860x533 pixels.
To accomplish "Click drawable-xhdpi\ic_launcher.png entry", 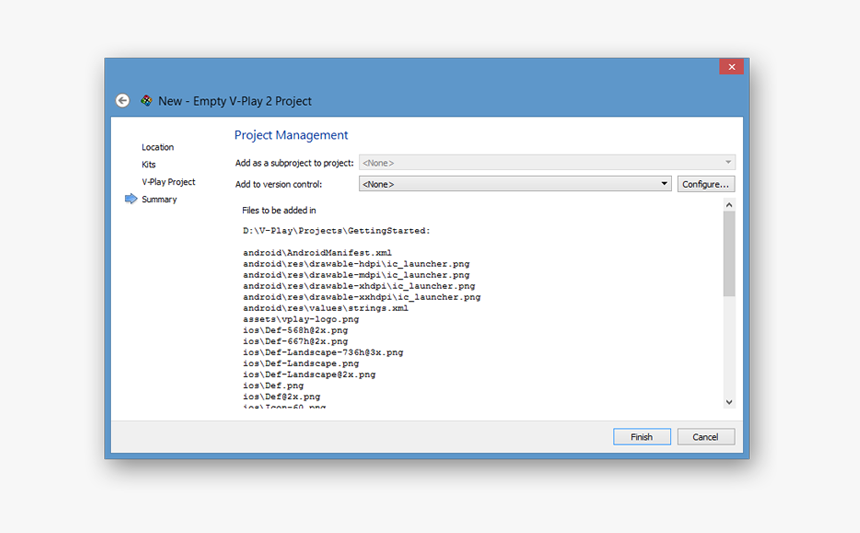I will click(x=359, y=286).
